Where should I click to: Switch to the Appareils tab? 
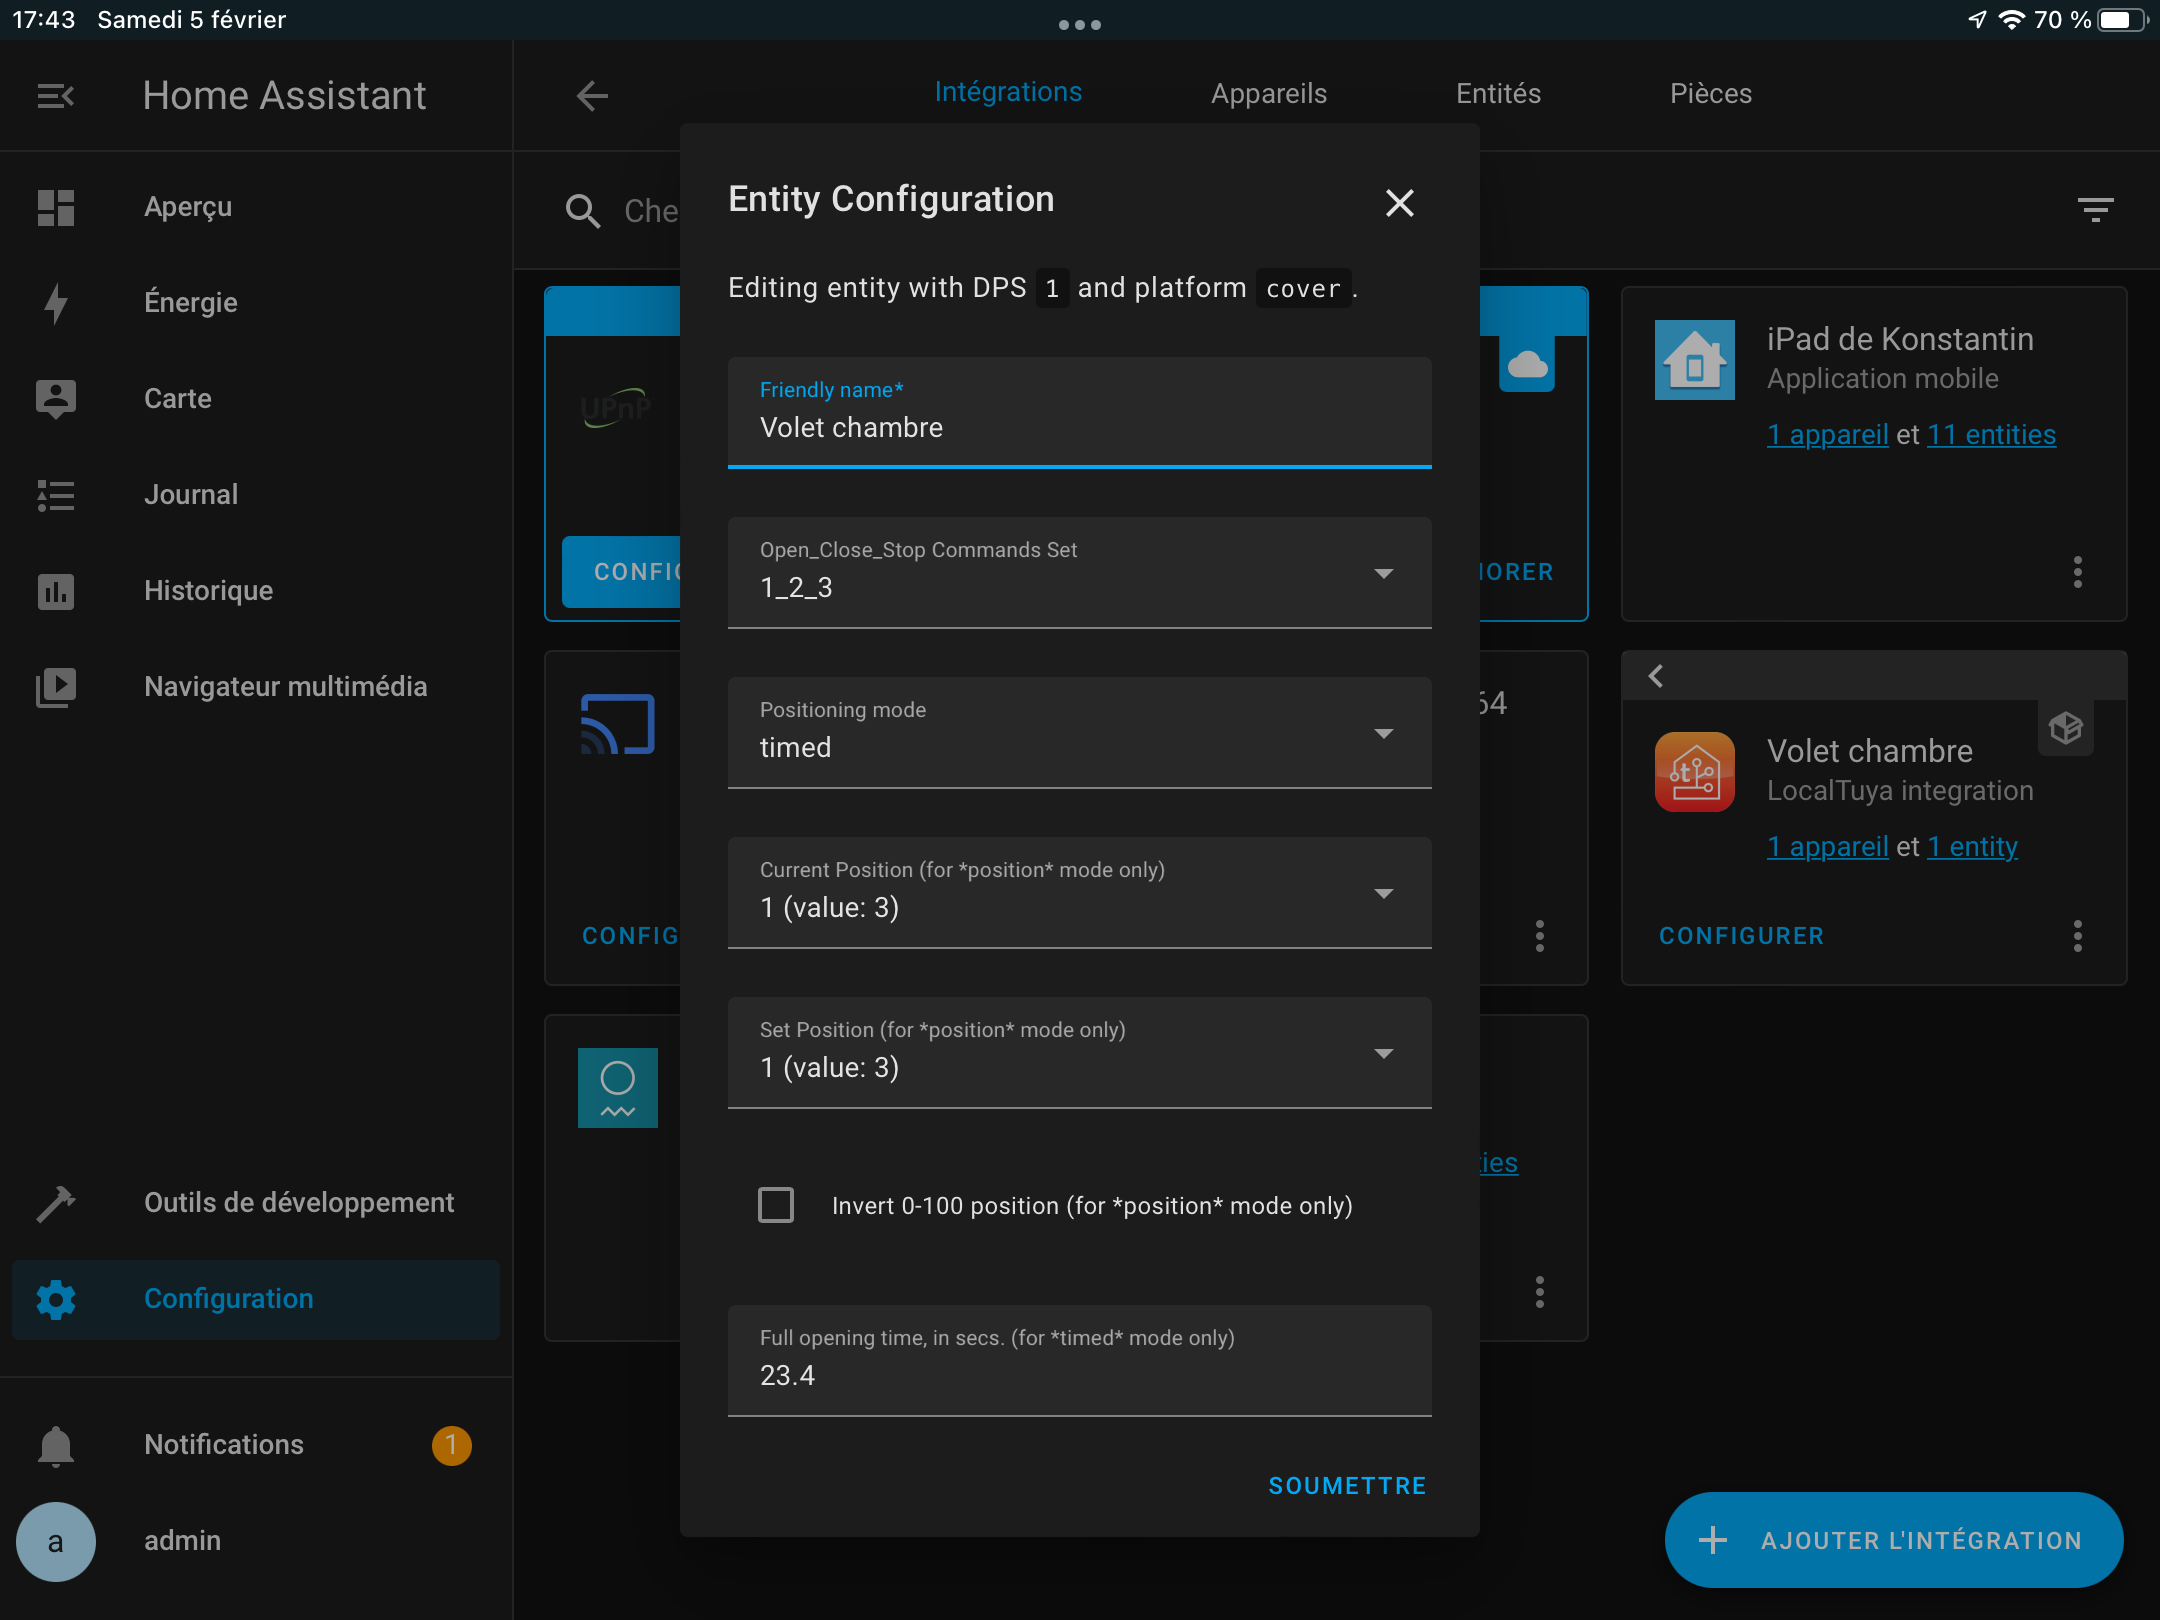[x=1269, y=94]
